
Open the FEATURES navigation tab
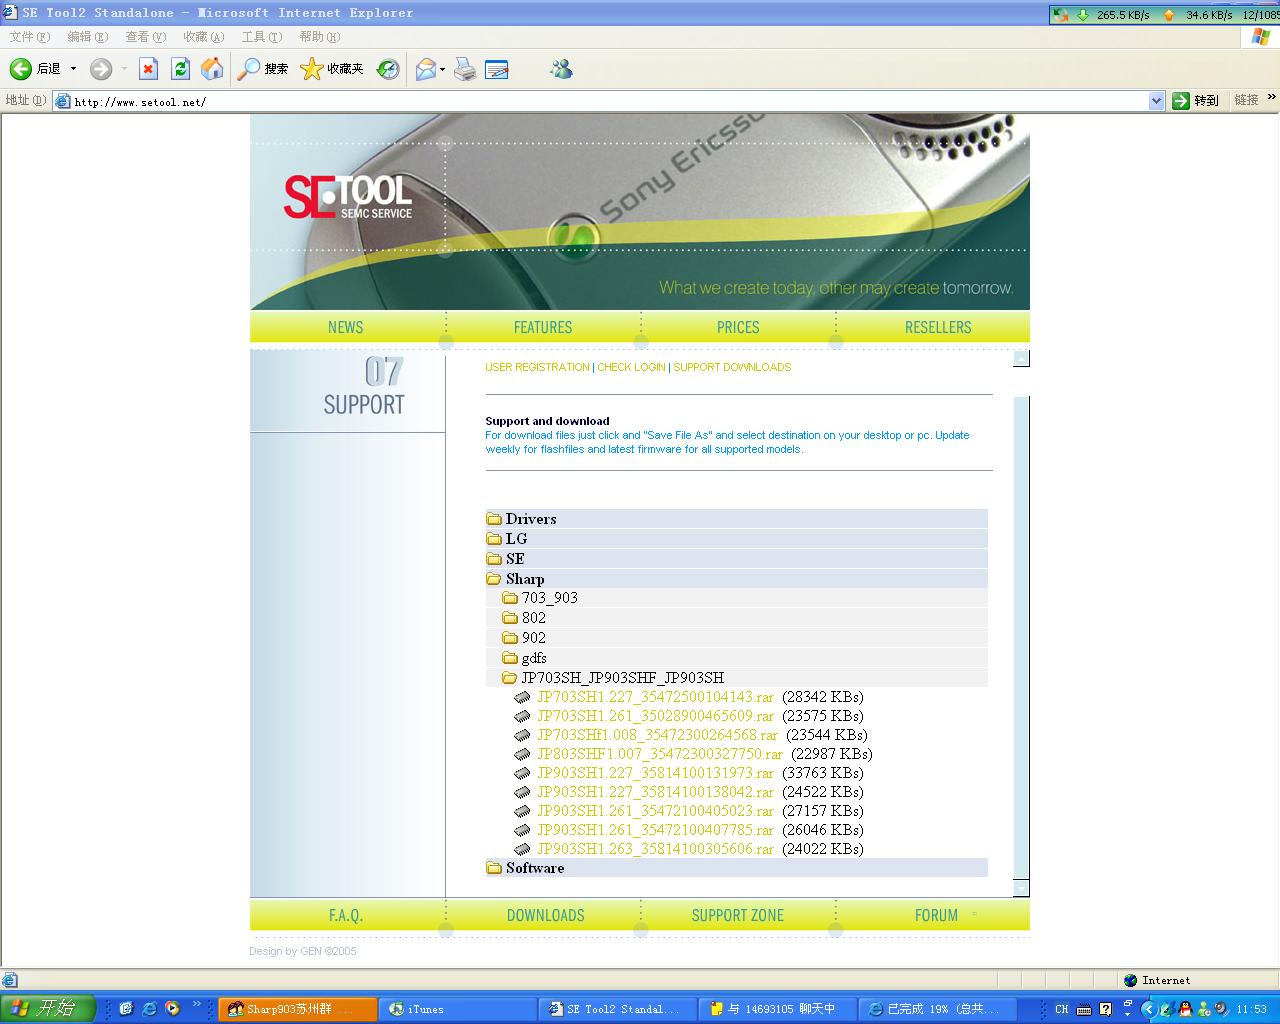coord(542,327)
